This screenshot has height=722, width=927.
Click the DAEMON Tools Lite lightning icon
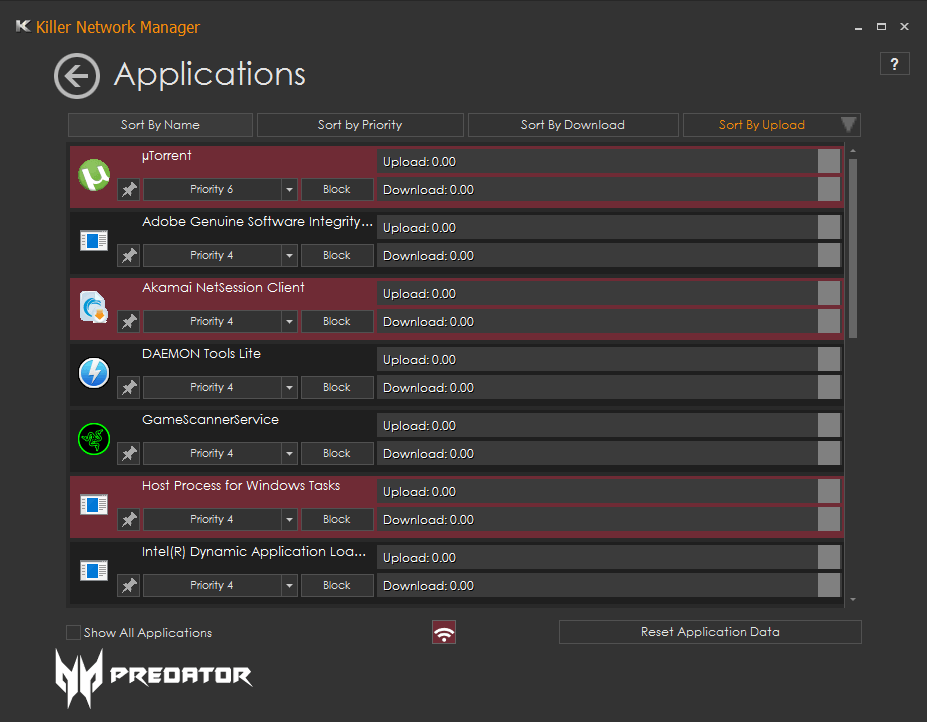pos(94,374)
